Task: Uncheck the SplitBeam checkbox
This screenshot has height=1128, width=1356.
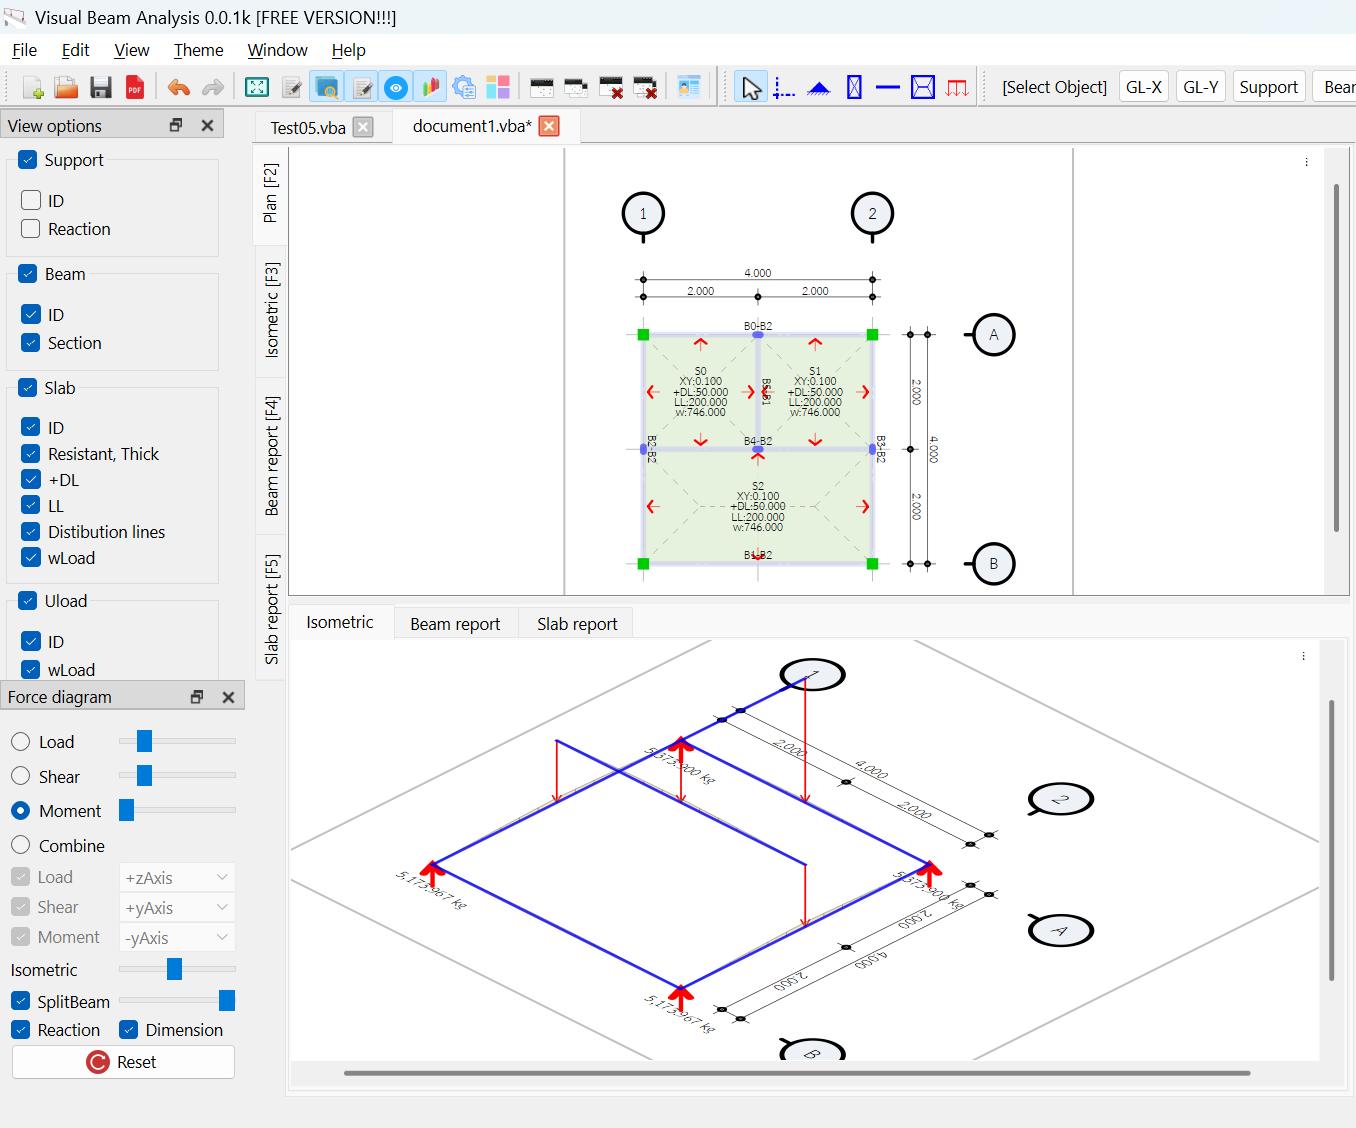Action: tap(20, 1001)
